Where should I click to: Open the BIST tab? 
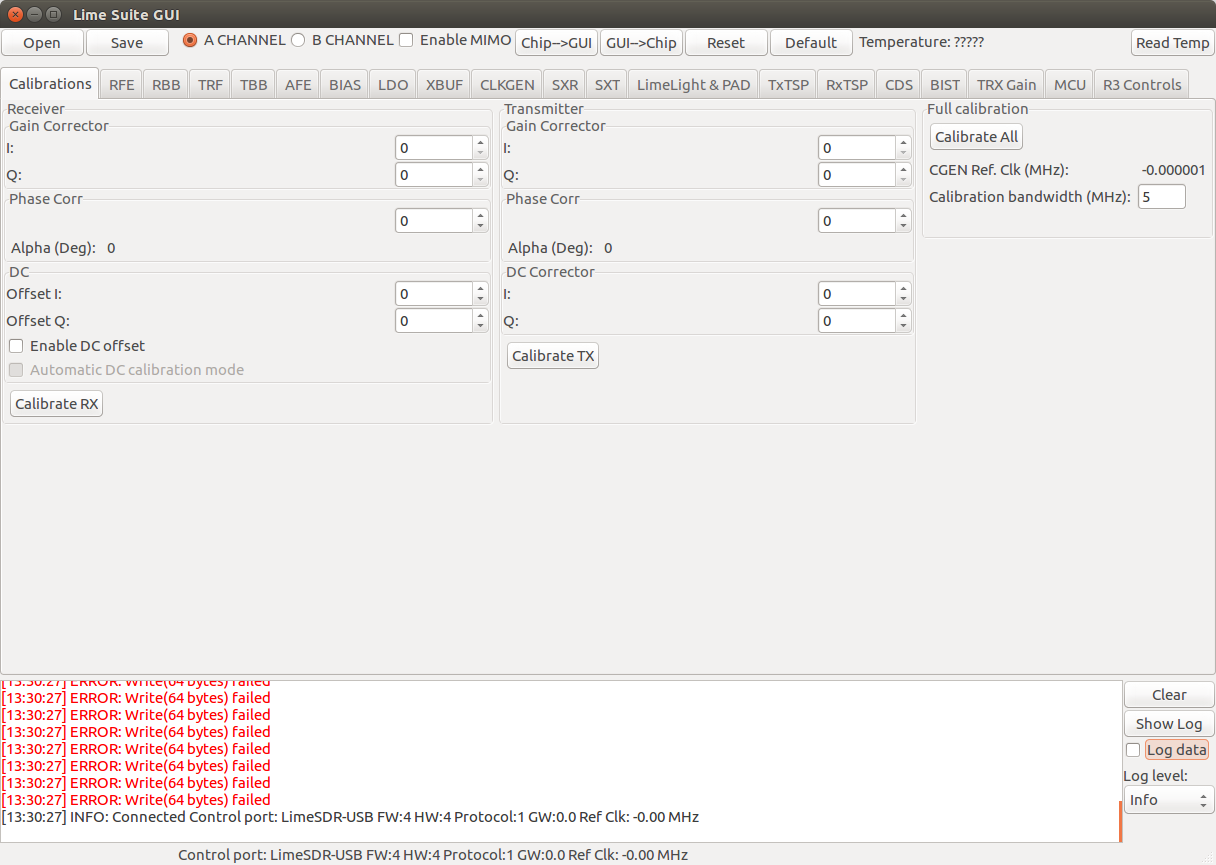[945, 85]
